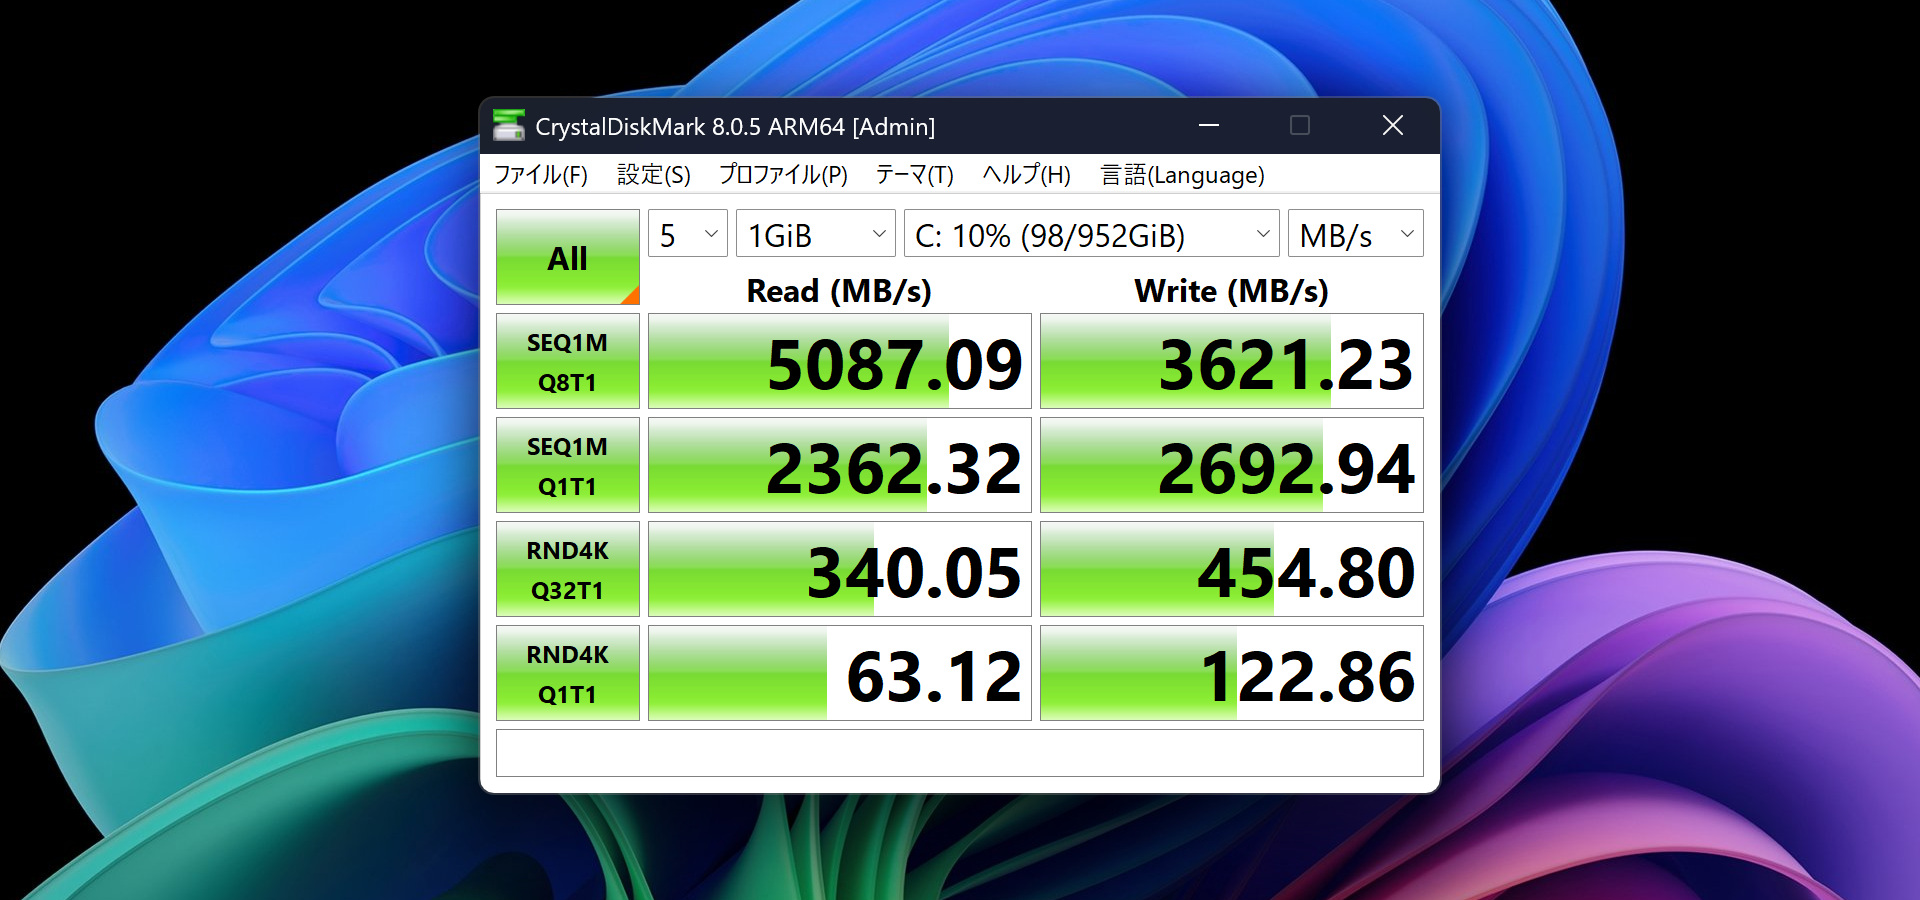This screenshot has height=900, width=1920.
Task: Click the Write (MB/s) column header
Action: pyautogui.click(x=1232, y=291)
